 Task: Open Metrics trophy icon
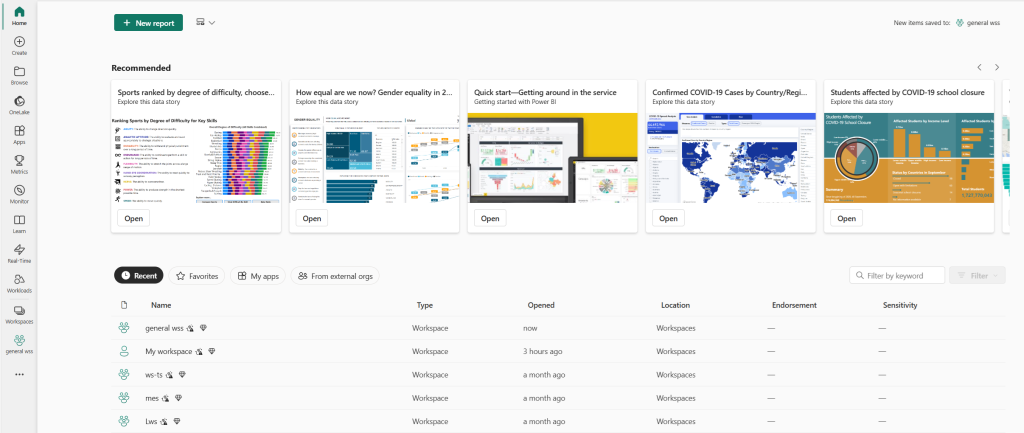[x=19, y=164]
